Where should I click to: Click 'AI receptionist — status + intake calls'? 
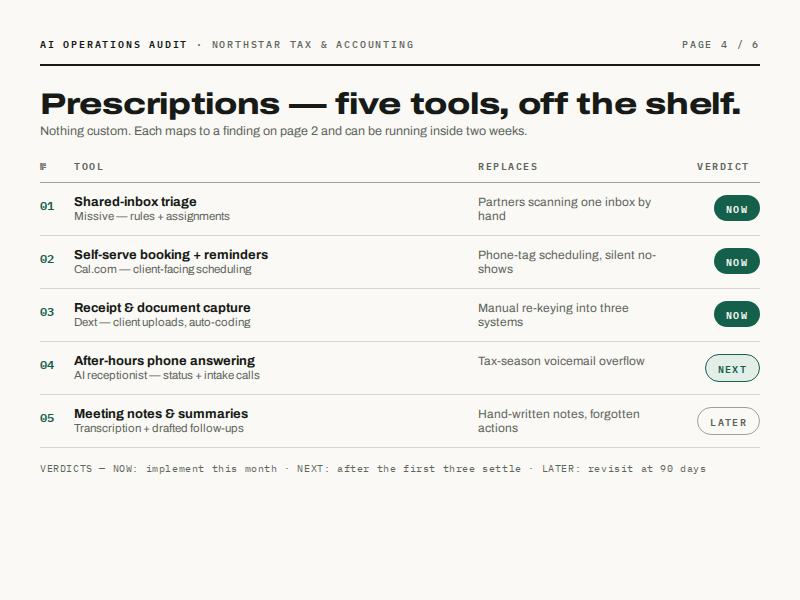167,376
